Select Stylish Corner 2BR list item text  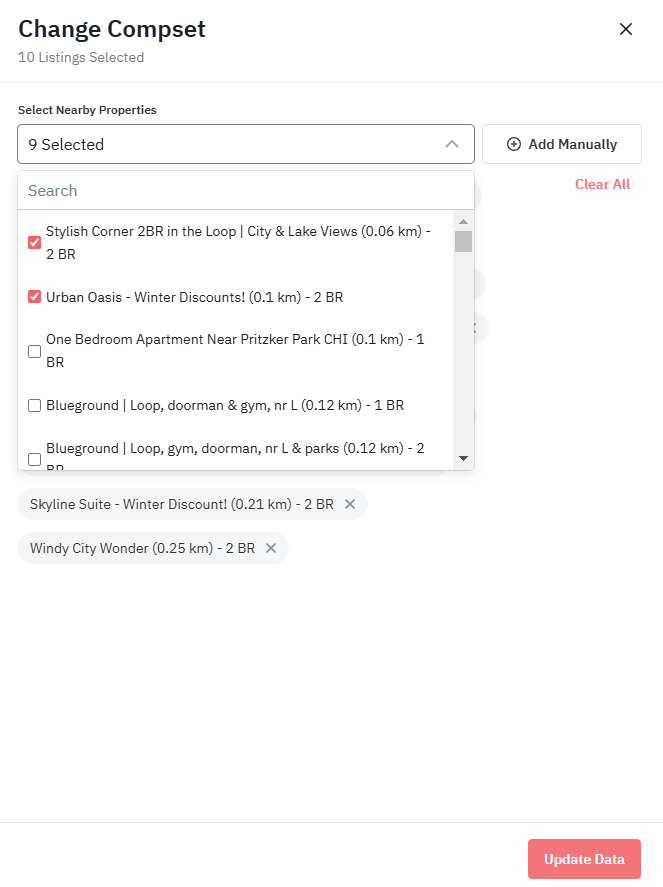click(238, 243)
